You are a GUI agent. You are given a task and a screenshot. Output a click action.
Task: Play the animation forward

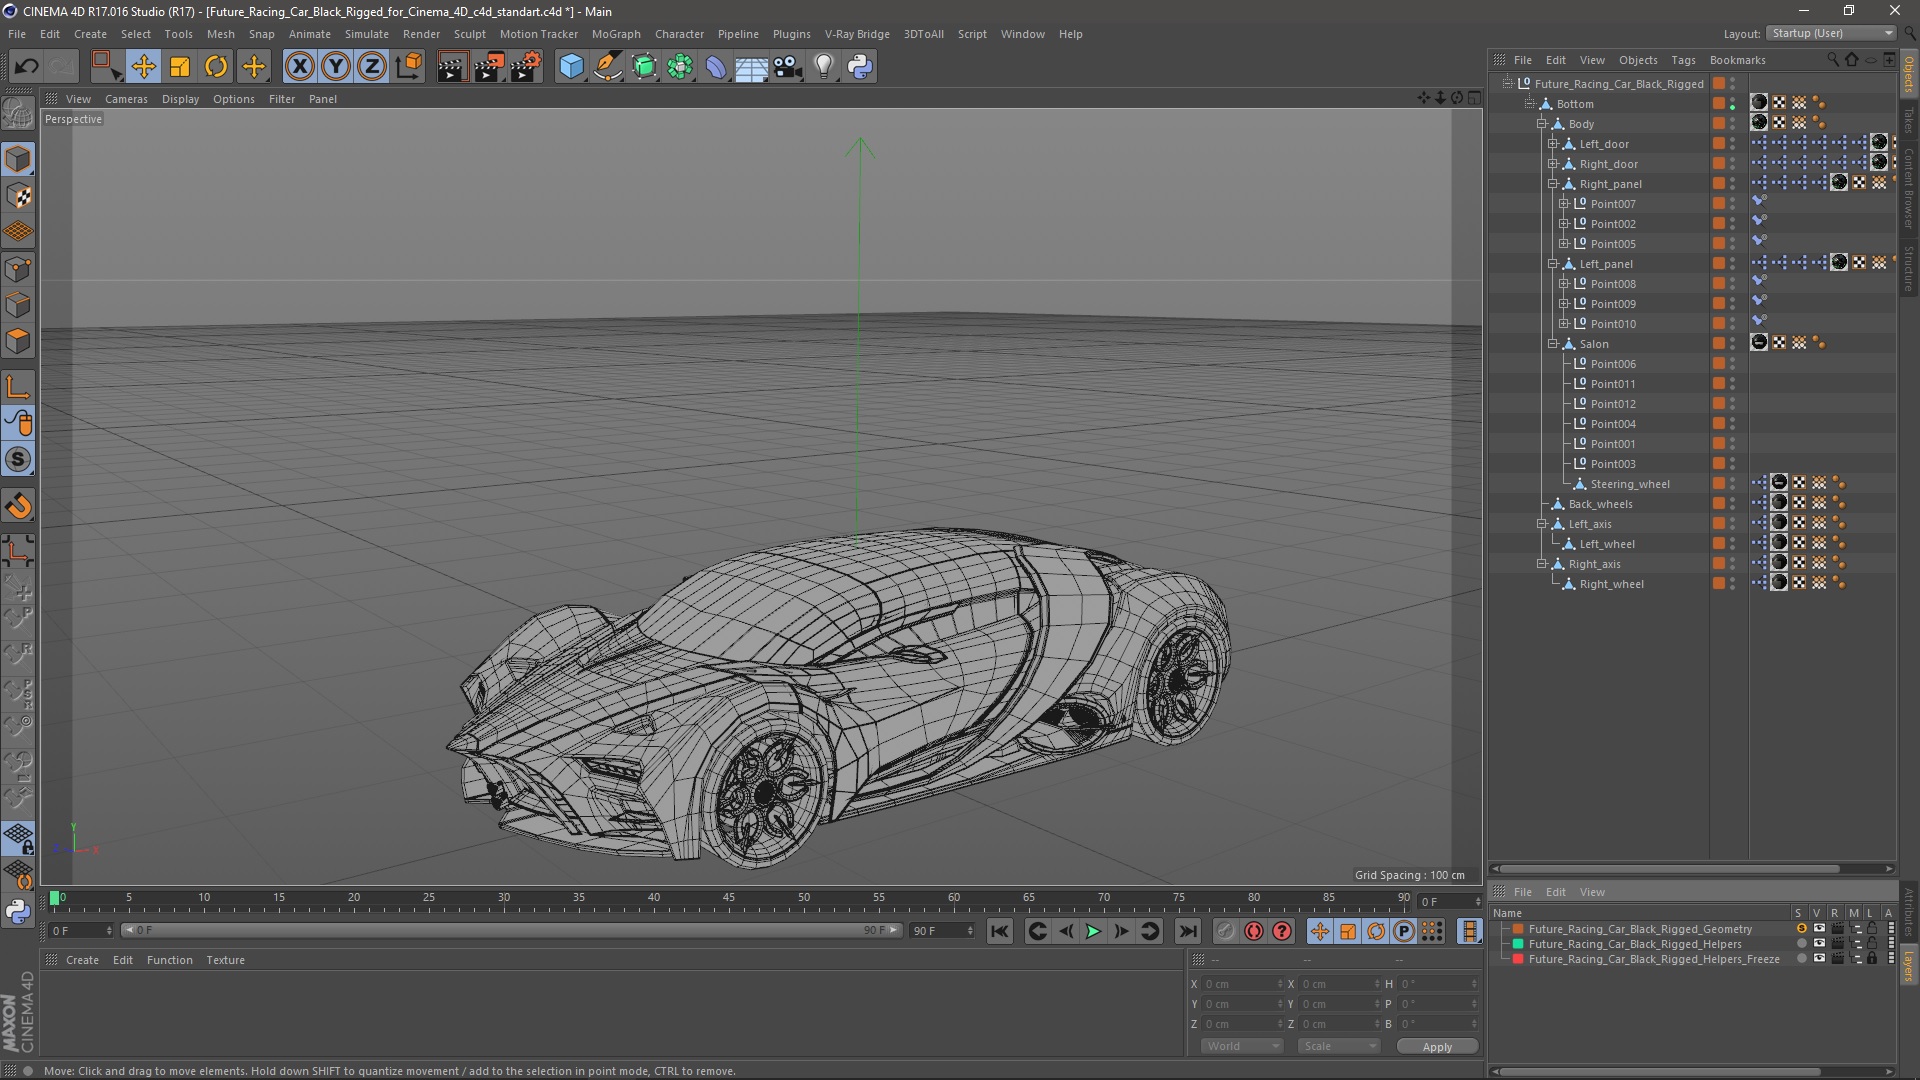1094,932
